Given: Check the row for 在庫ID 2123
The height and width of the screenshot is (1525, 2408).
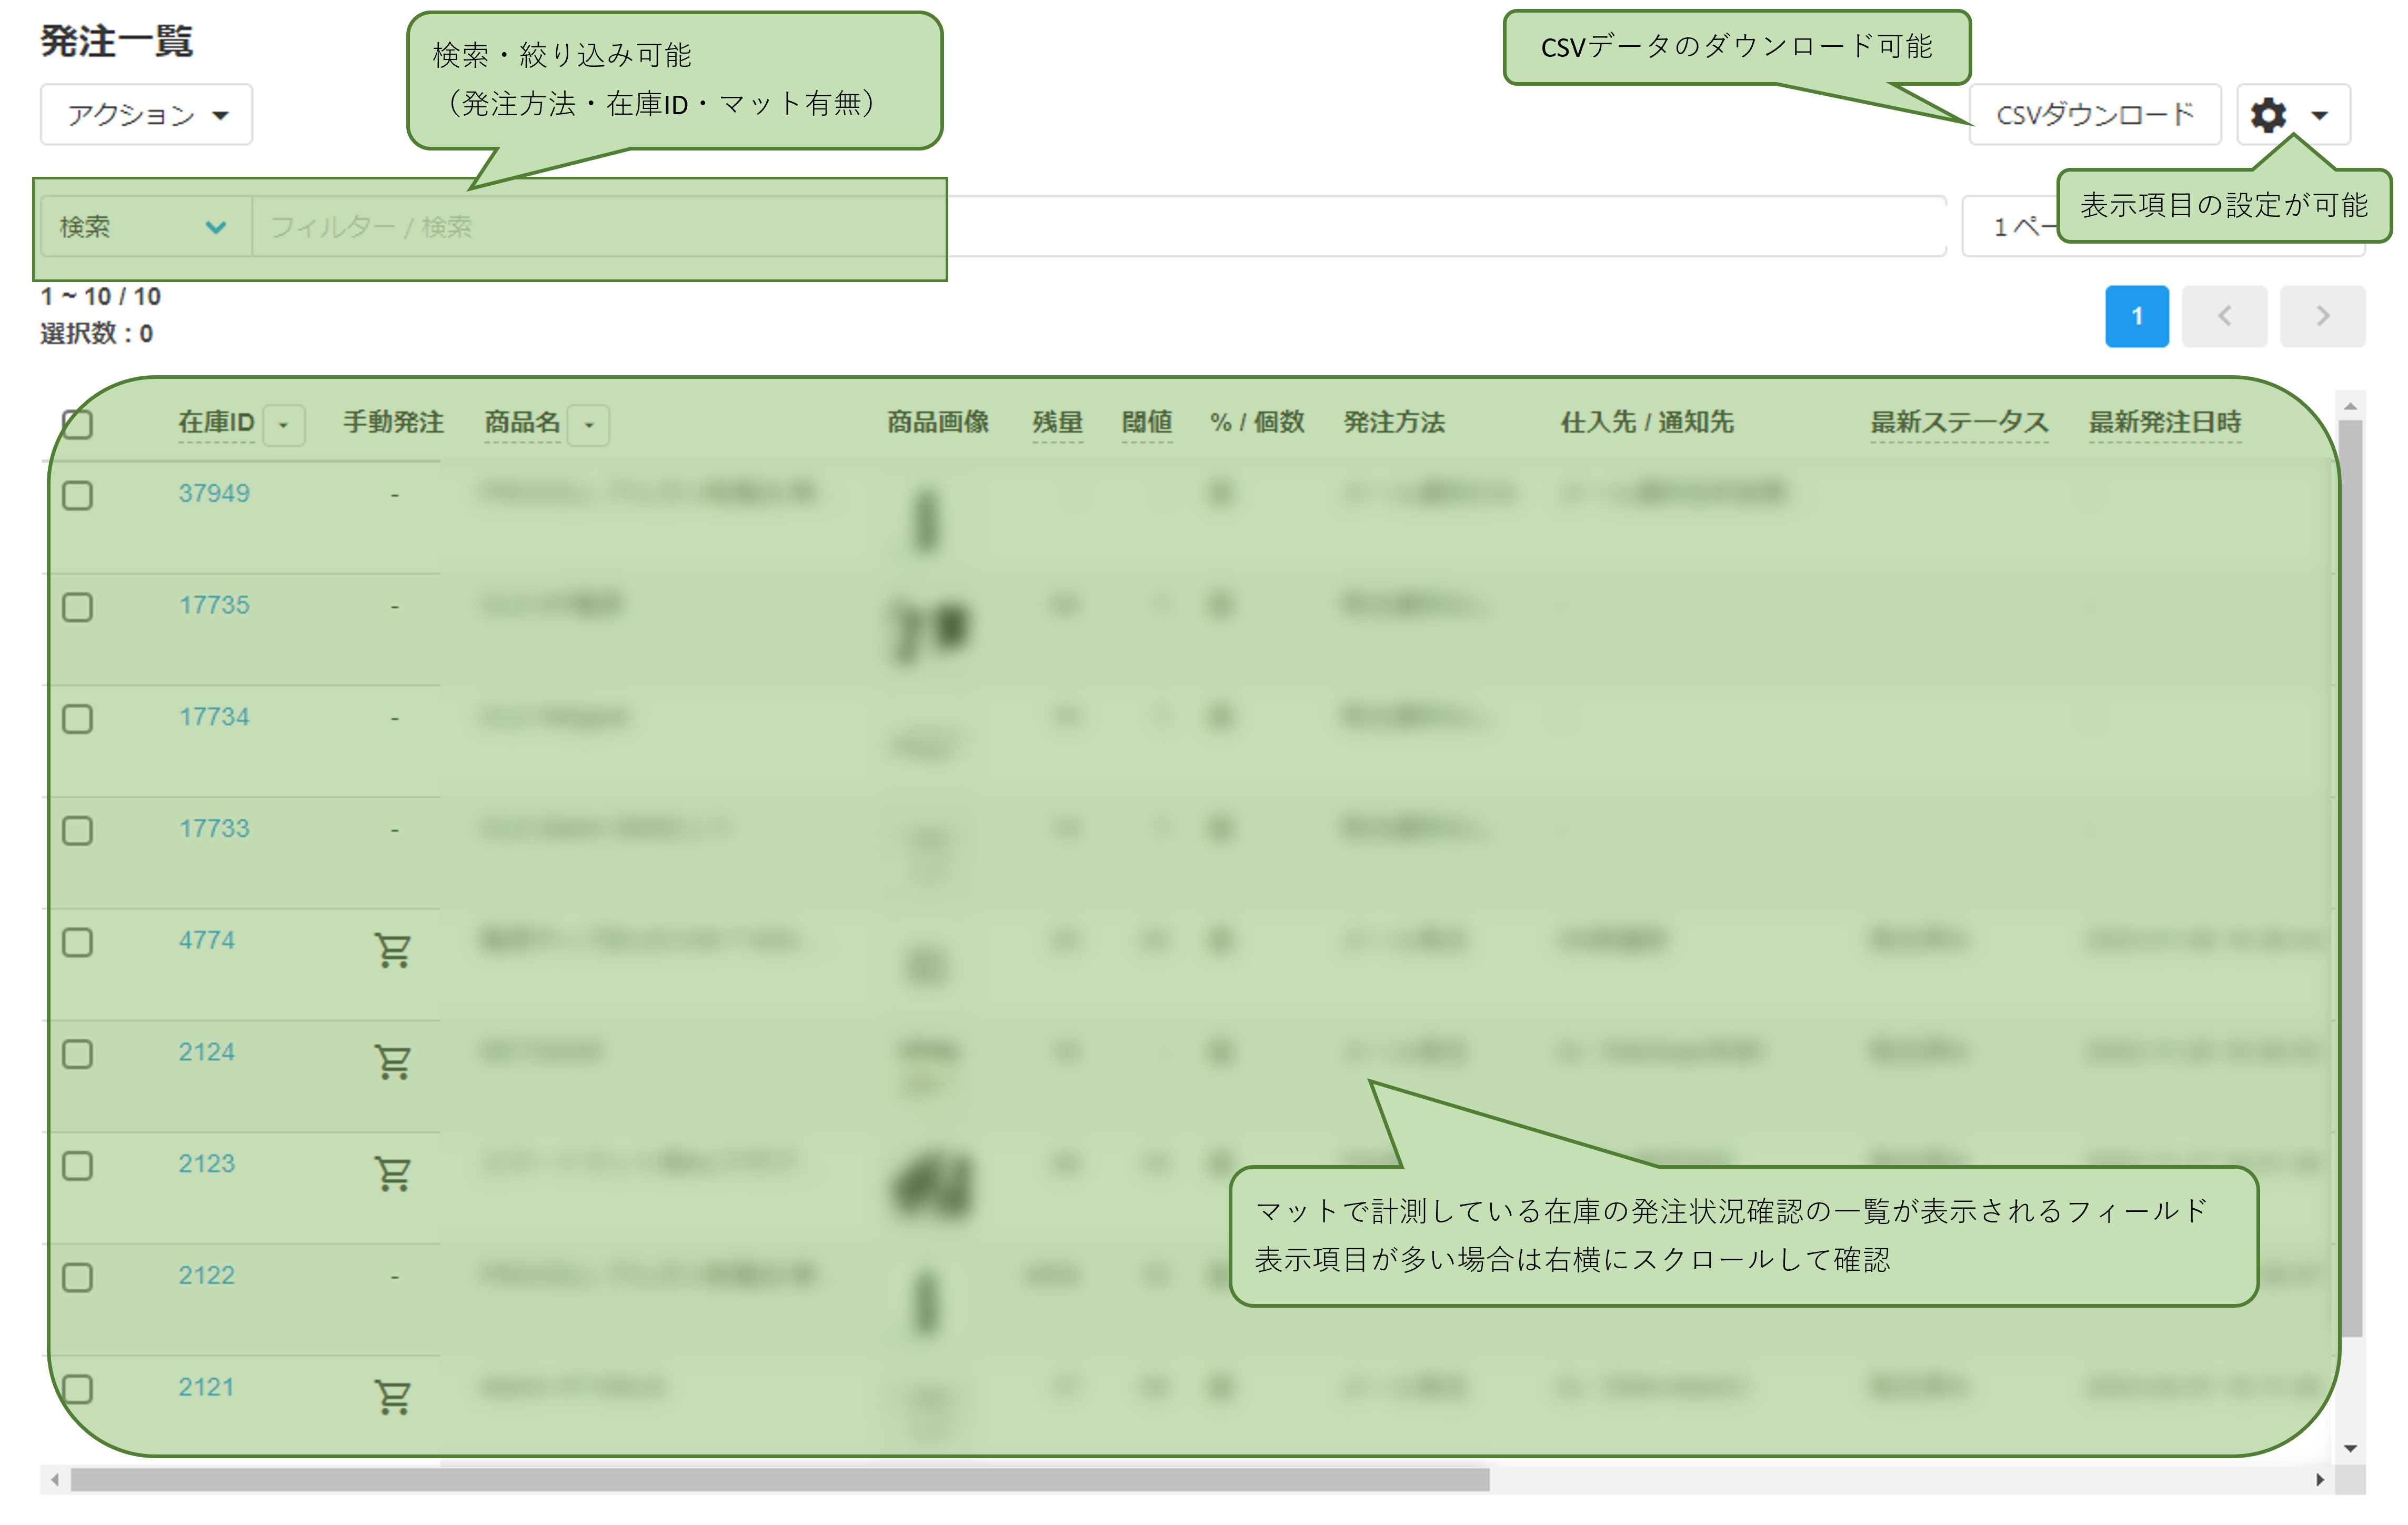Looking at the screenshot, I should coord(77,1166).
